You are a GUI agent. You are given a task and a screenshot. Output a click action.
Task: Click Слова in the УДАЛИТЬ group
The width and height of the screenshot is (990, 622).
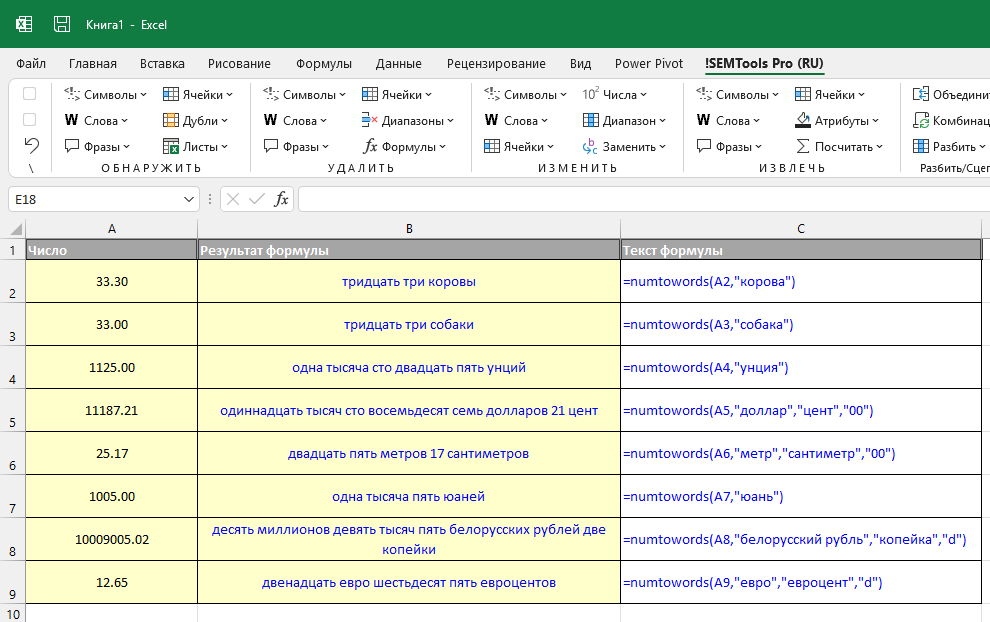click(x=295, y=121)
